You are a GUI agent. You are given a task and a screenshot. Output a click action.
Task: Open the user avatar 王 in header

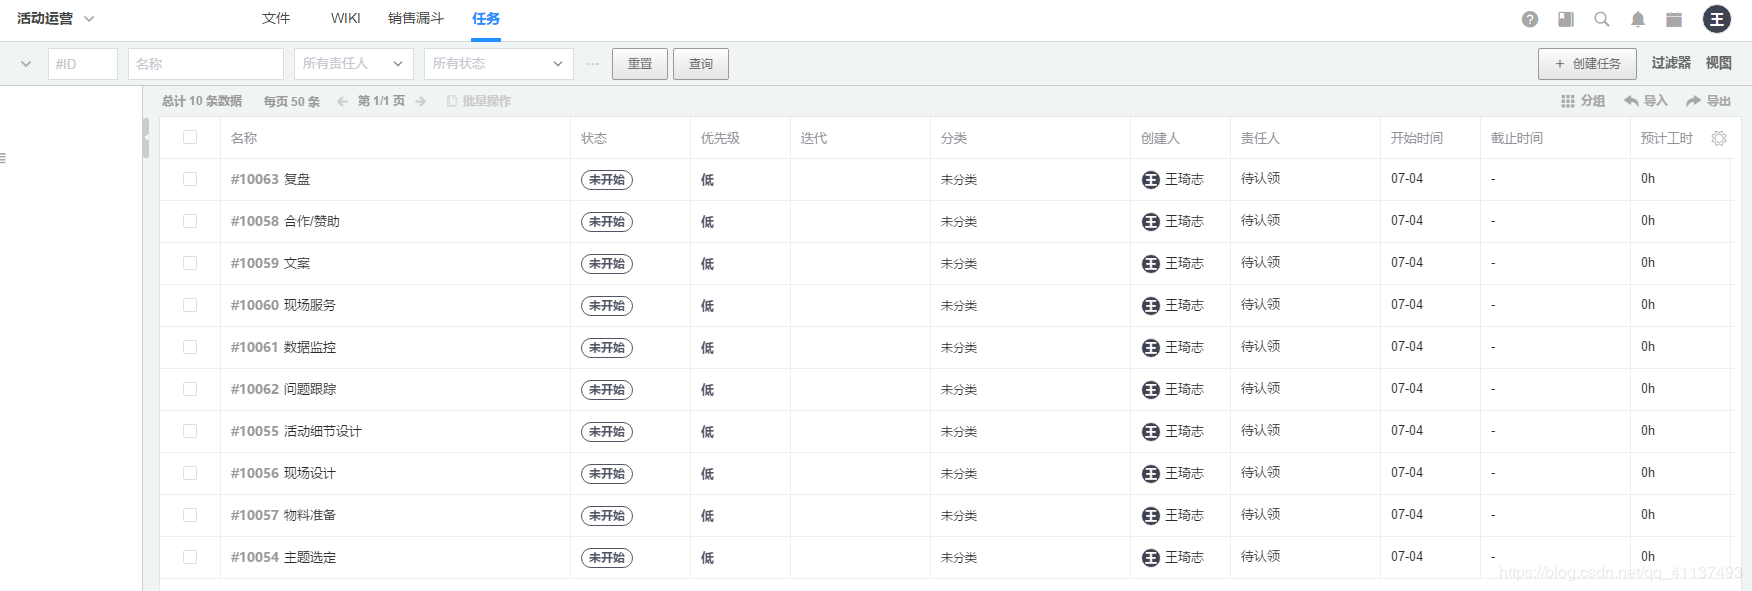1717,19
